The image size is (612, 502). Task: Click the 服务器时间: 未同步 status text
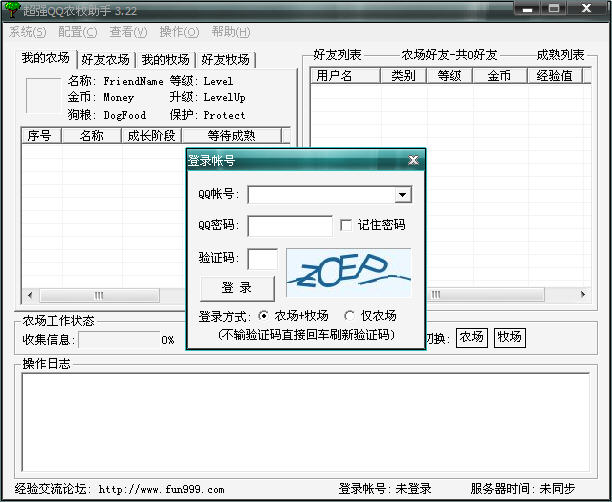click(x=522, y=489)
